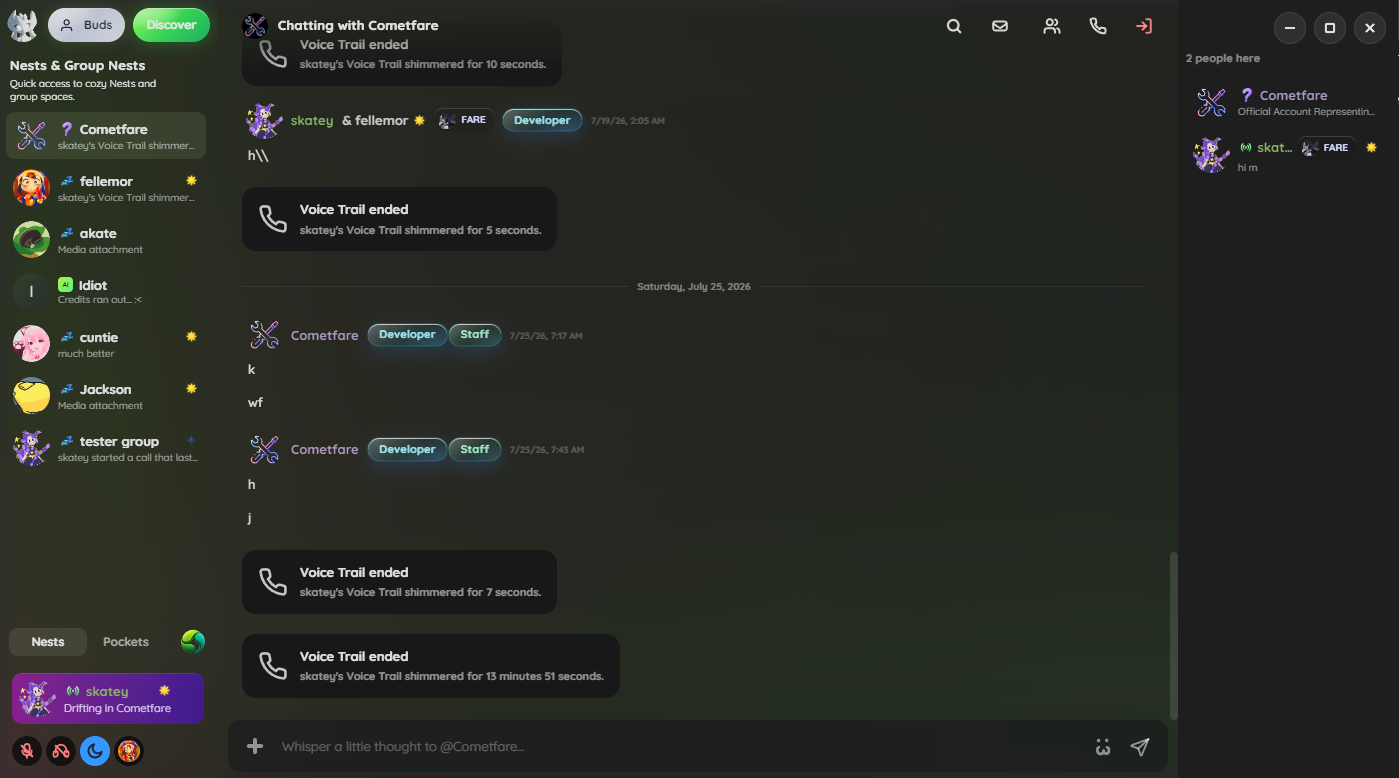The height and width of the screenshot is (778, 1399).
Task: Start a voice call with phone icon
Action: (1098, 27)
